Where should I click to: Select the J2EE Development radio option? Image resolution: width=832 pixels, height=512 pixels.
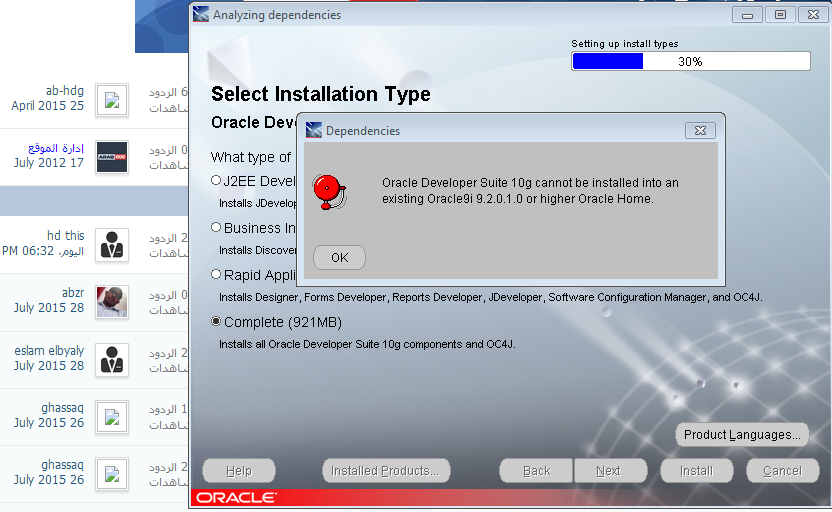tap(216, 180)
